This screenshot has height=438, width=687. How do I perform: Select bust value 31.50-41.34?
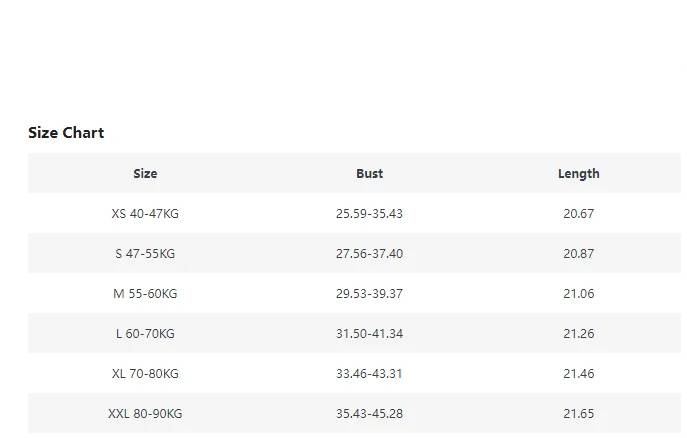tap(369, 333)
